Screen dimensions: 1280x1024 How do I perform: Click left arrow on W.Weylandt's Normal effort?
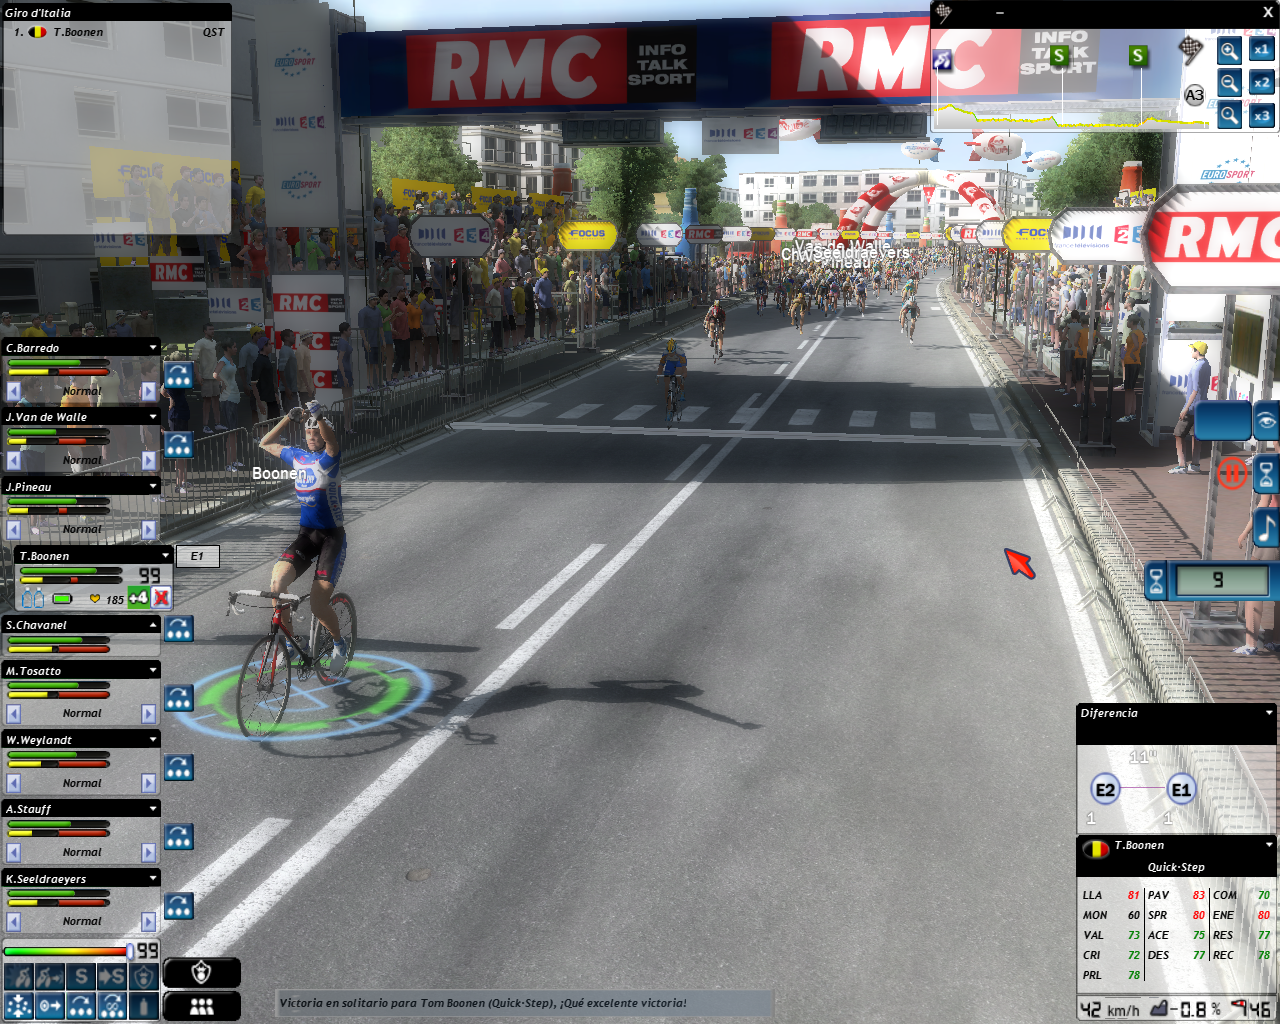tap(14, 783)
